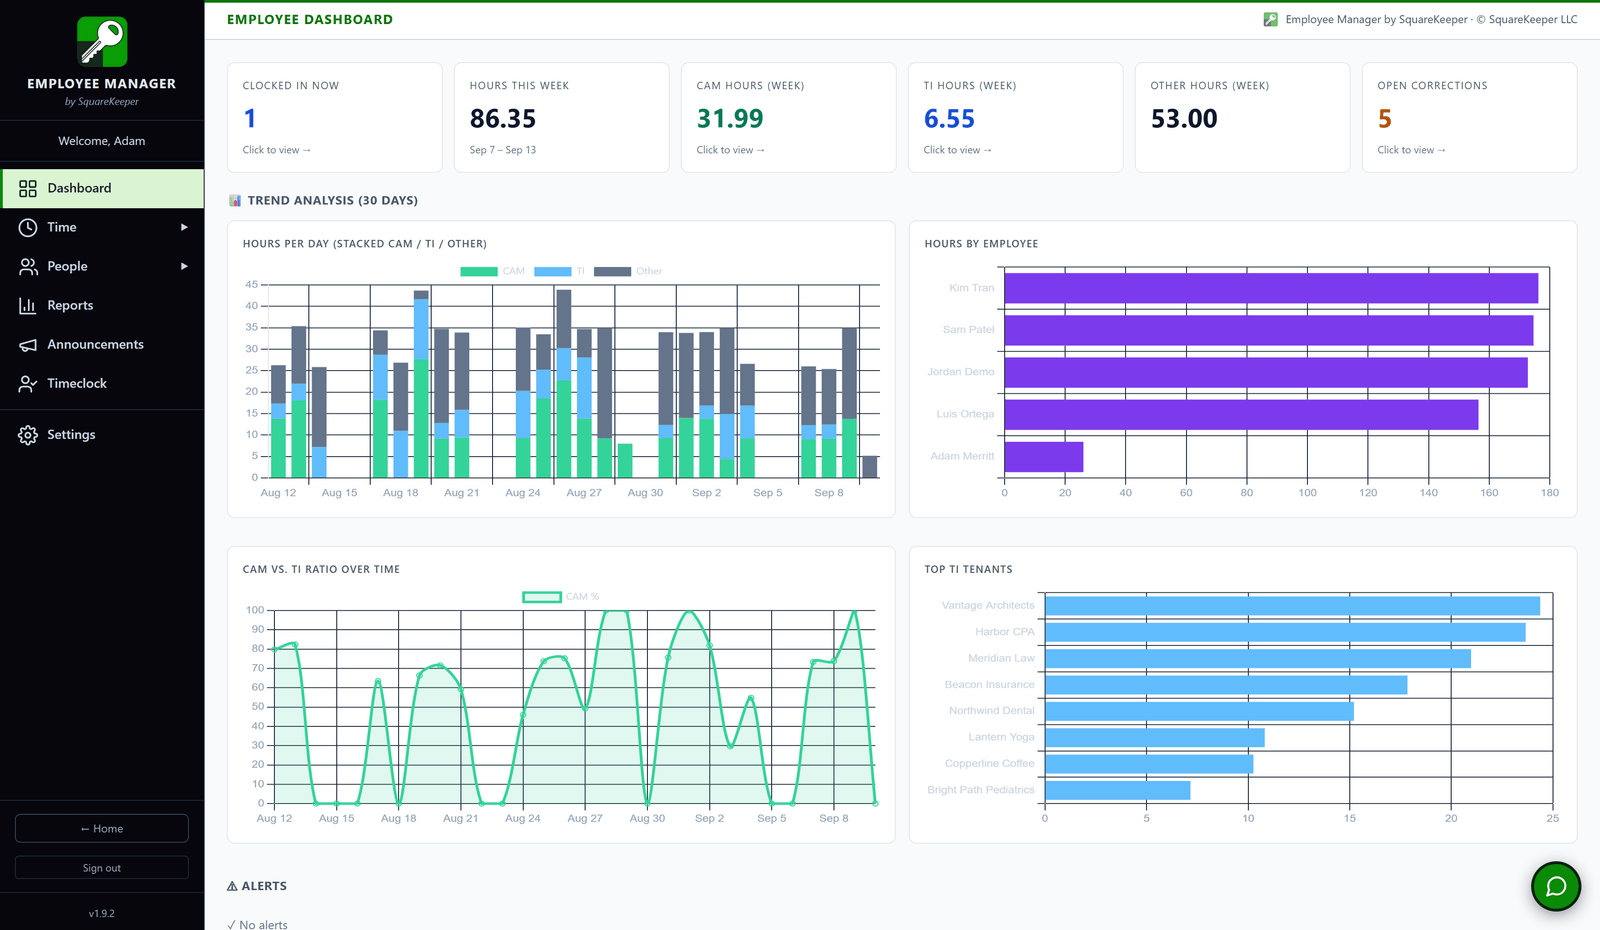The width and height of the screenshot is (1600, 930).
Task: Click view link under CAM Hours
Action: tap(731, 150)
